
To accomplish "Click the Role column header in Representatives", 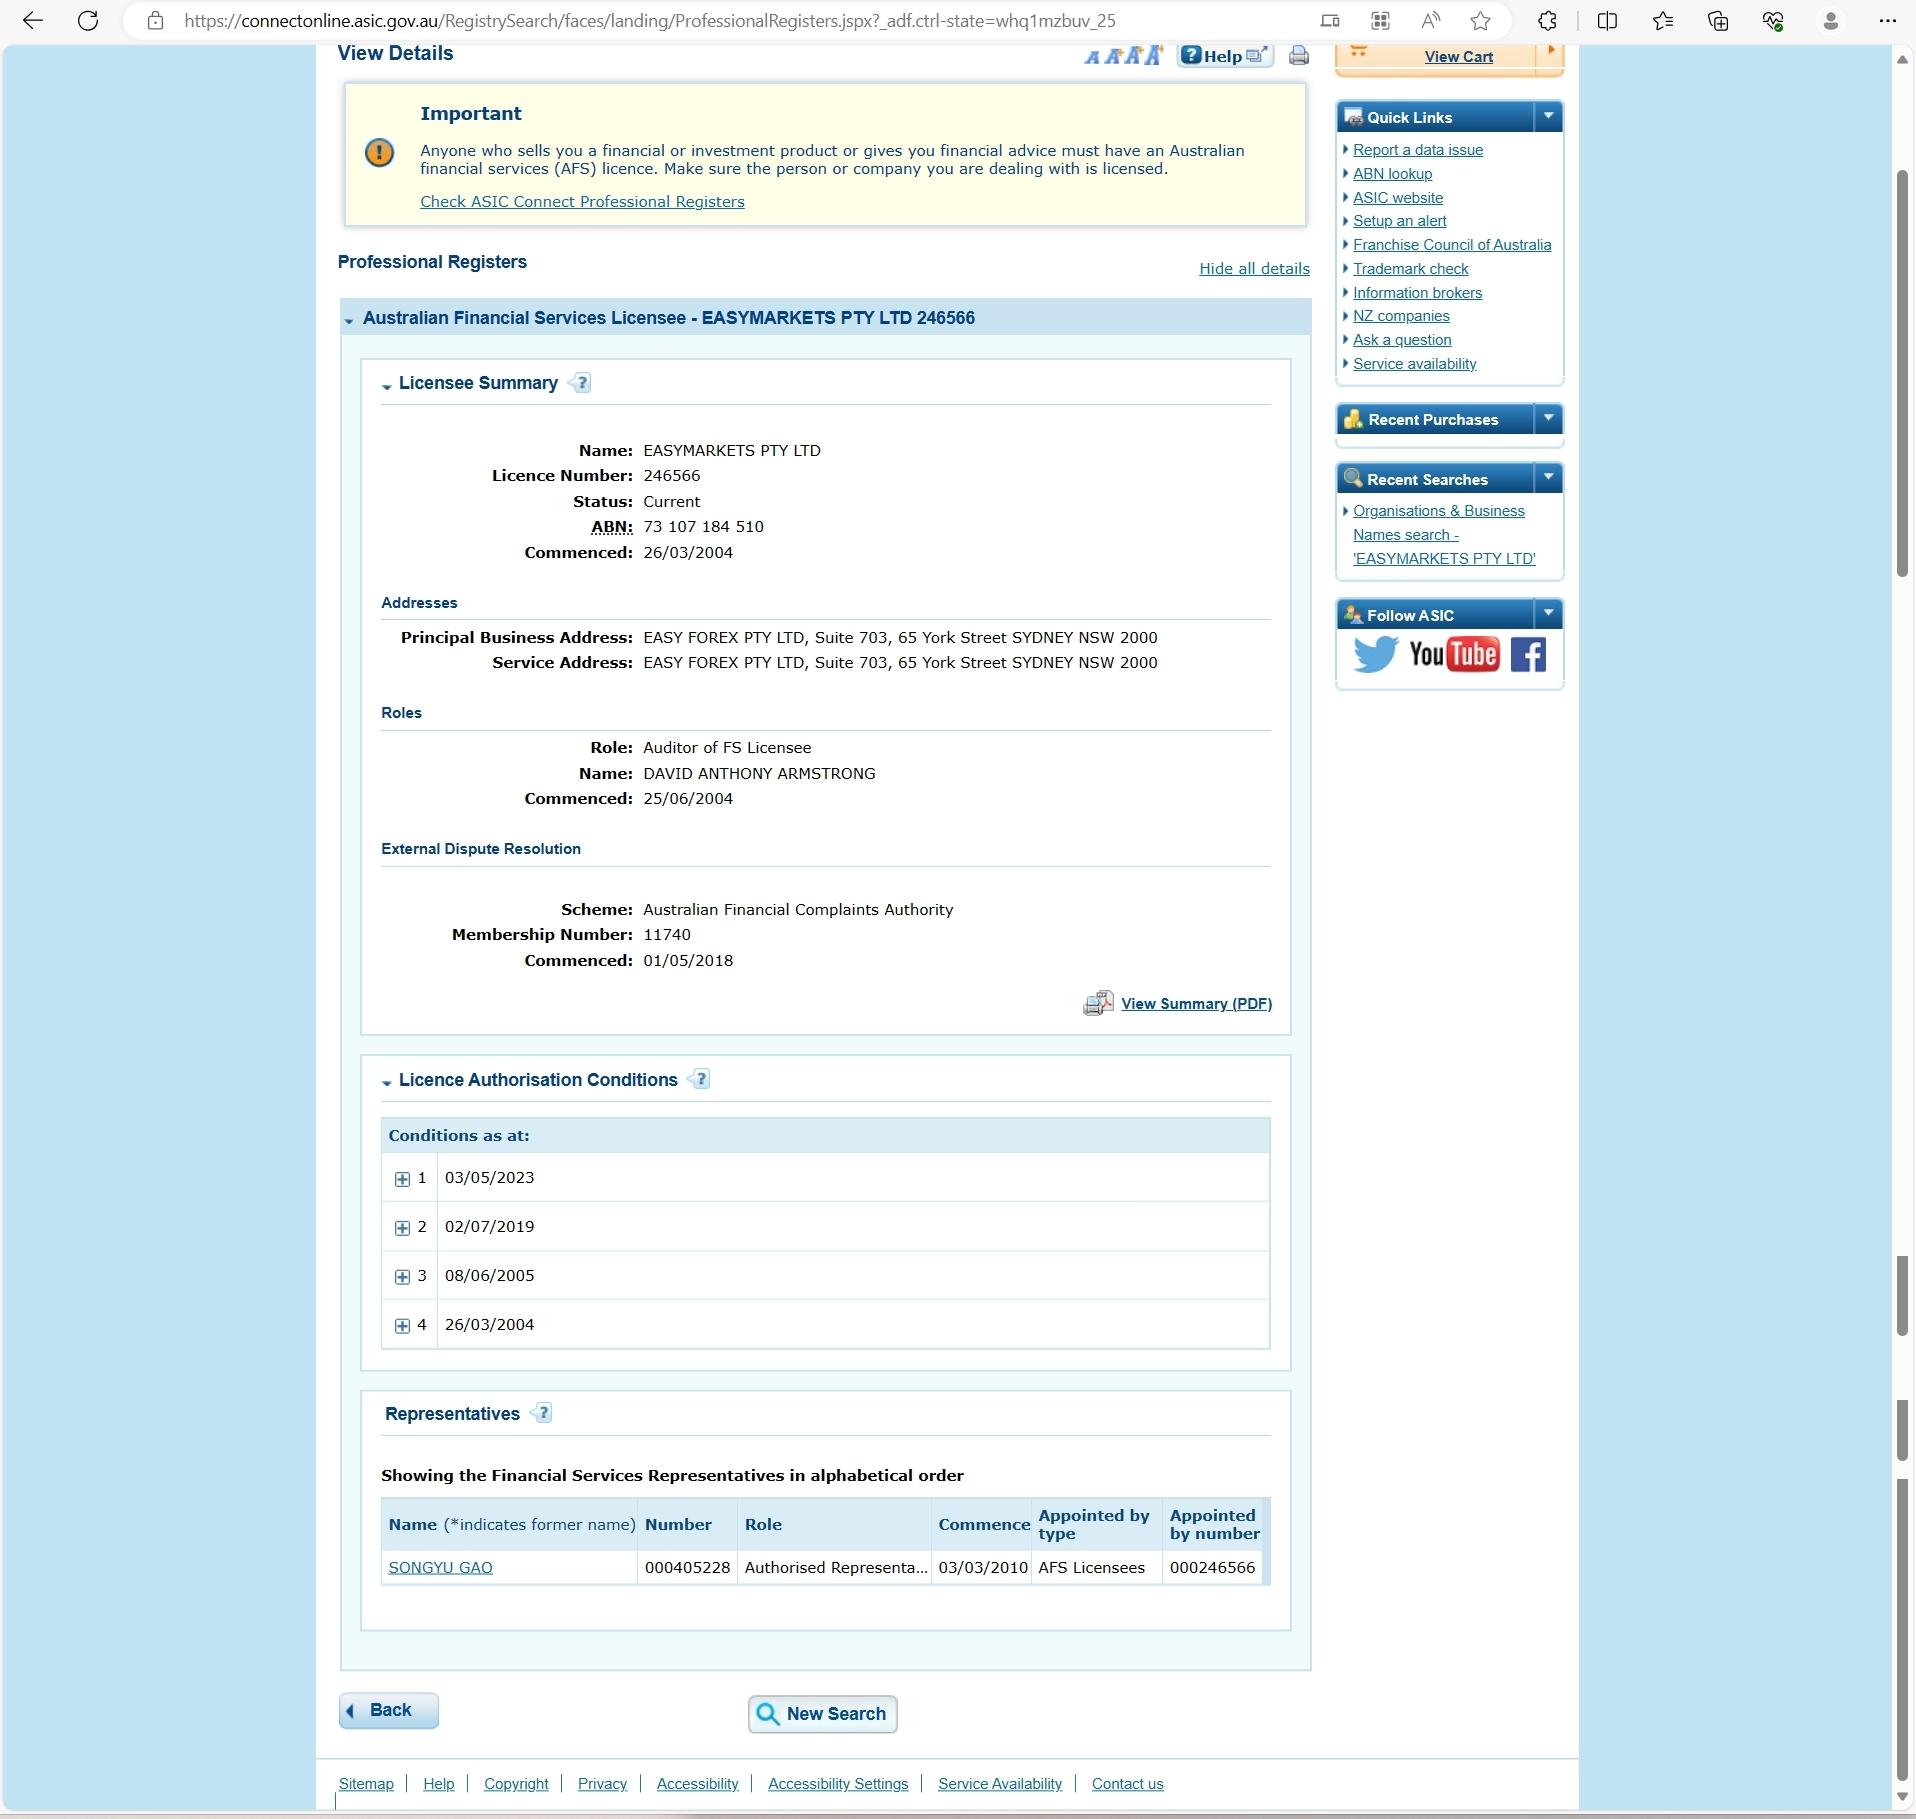I will point(834,1525).
